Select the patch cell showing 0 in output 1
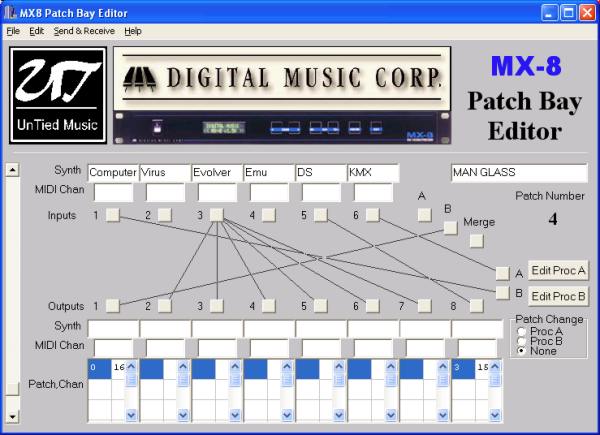The width and height of the screenshot is (600, 435). (100, 369)
